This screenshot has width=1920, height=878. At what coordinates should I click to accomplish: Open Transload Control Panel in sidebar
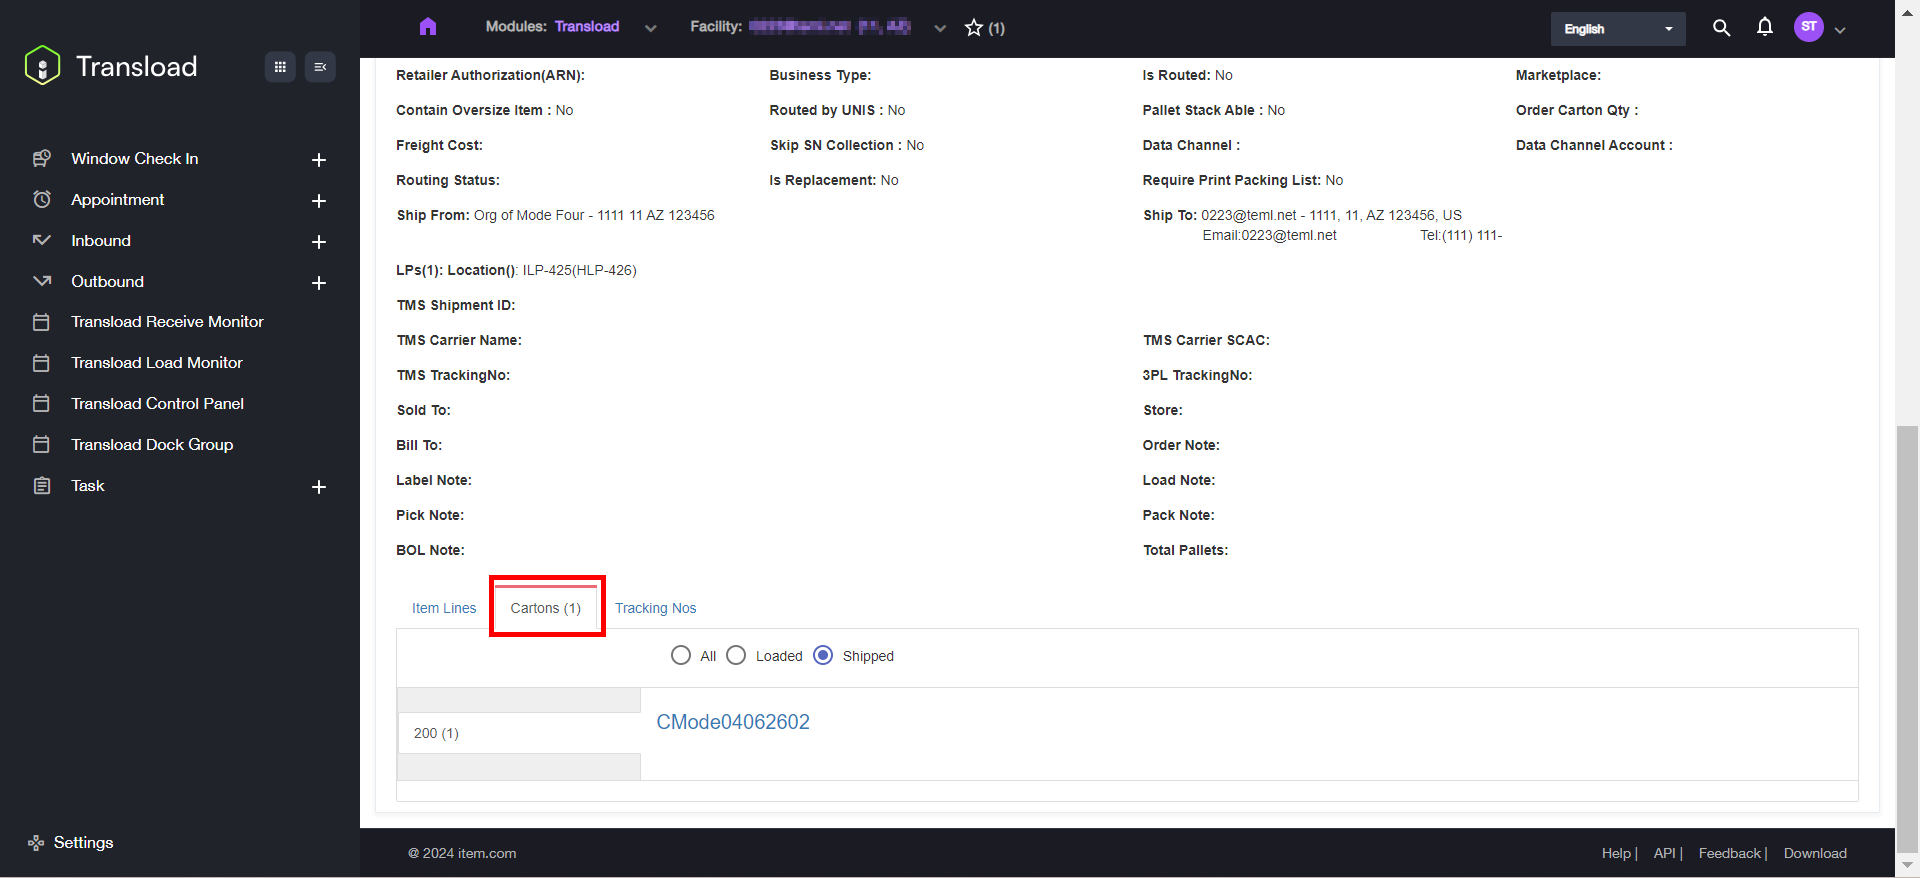click(157, 404)
